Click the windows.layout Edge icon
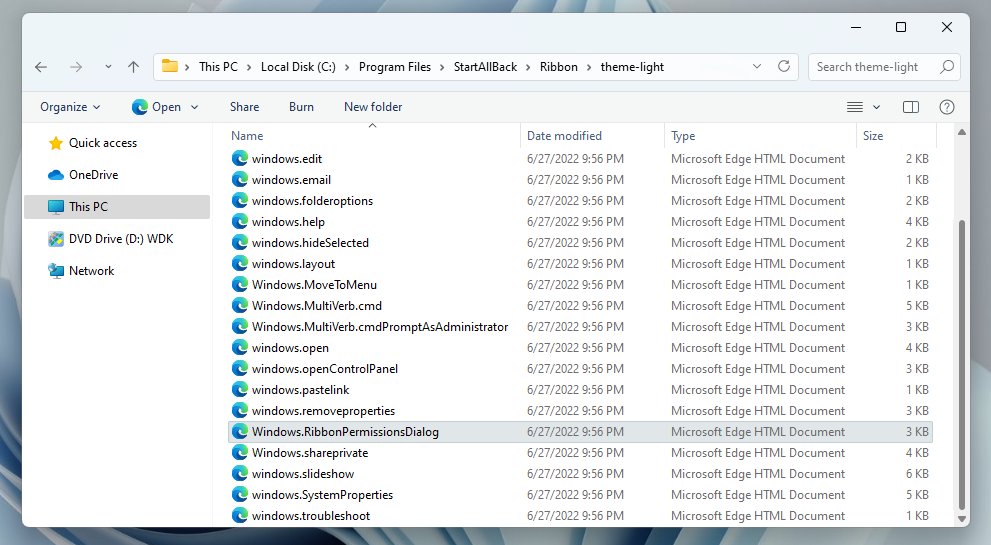The image size is (991, 545). tap(240, 263)
